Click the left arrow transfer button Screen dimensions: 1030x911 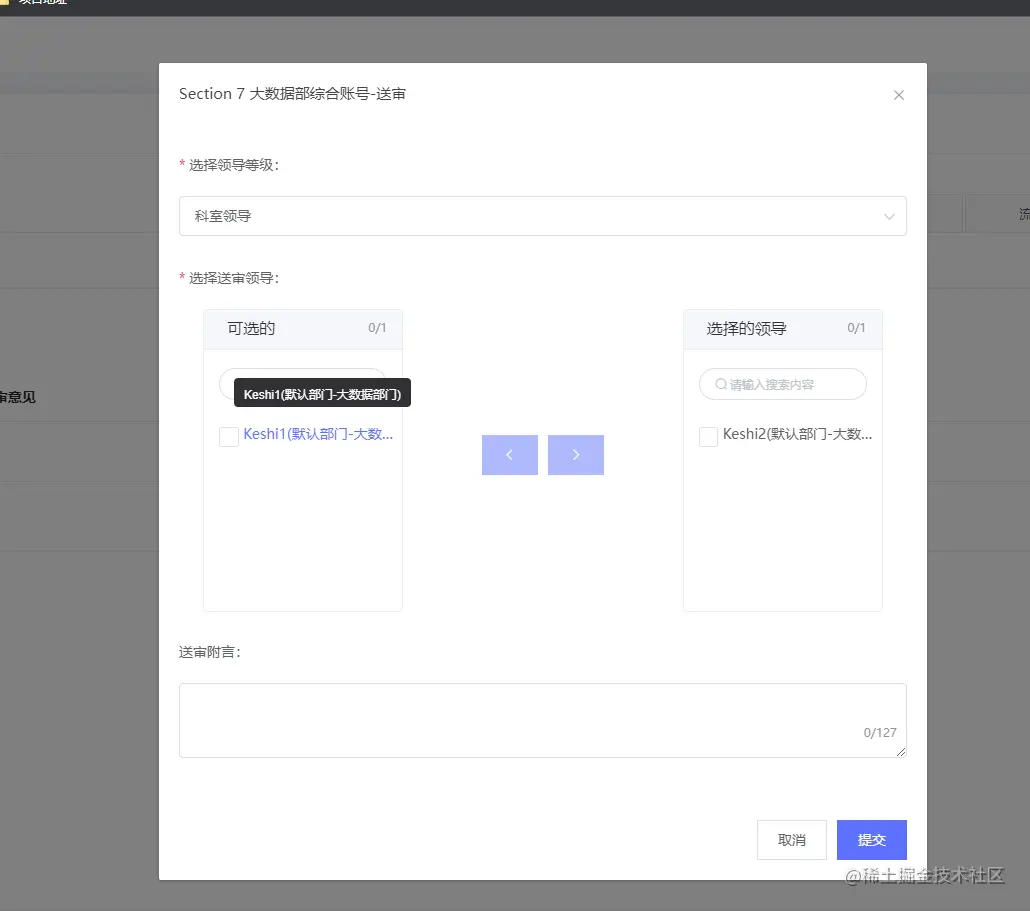(510, 455)
